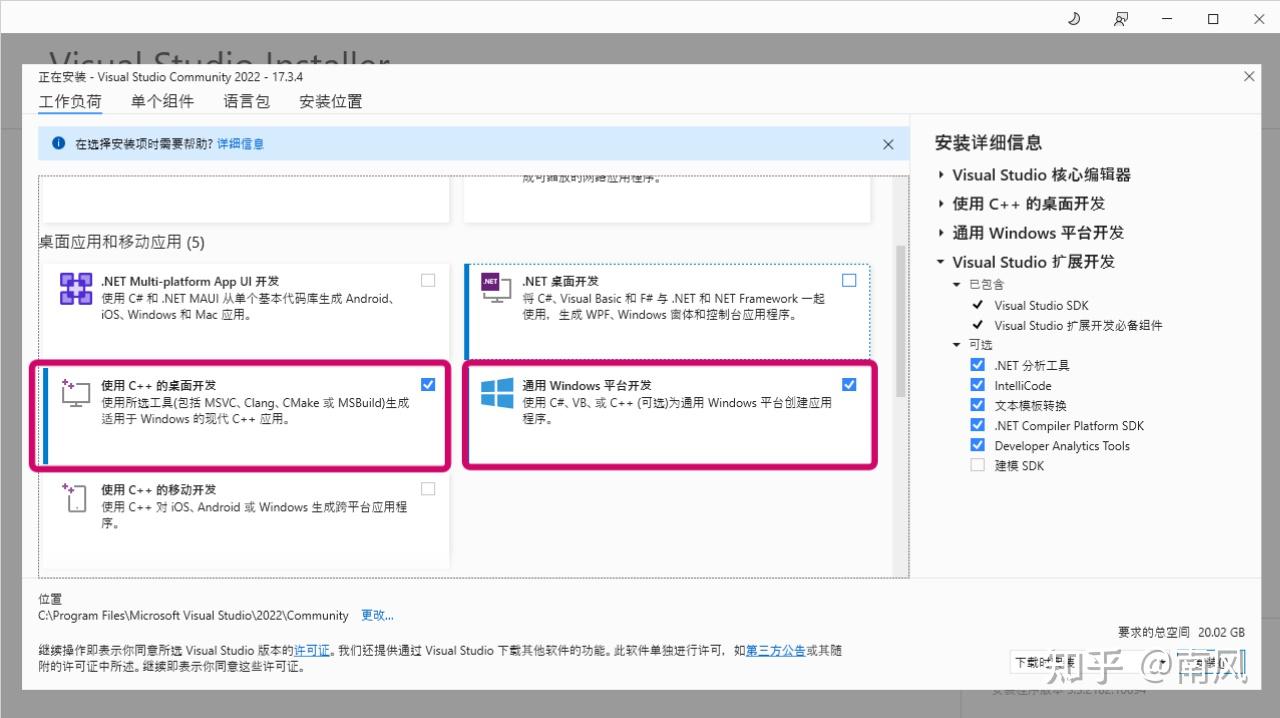Viewport: 1280px width, 718px height.
Task: Toggle dark theme with the moon icon
Action: 1074,18
